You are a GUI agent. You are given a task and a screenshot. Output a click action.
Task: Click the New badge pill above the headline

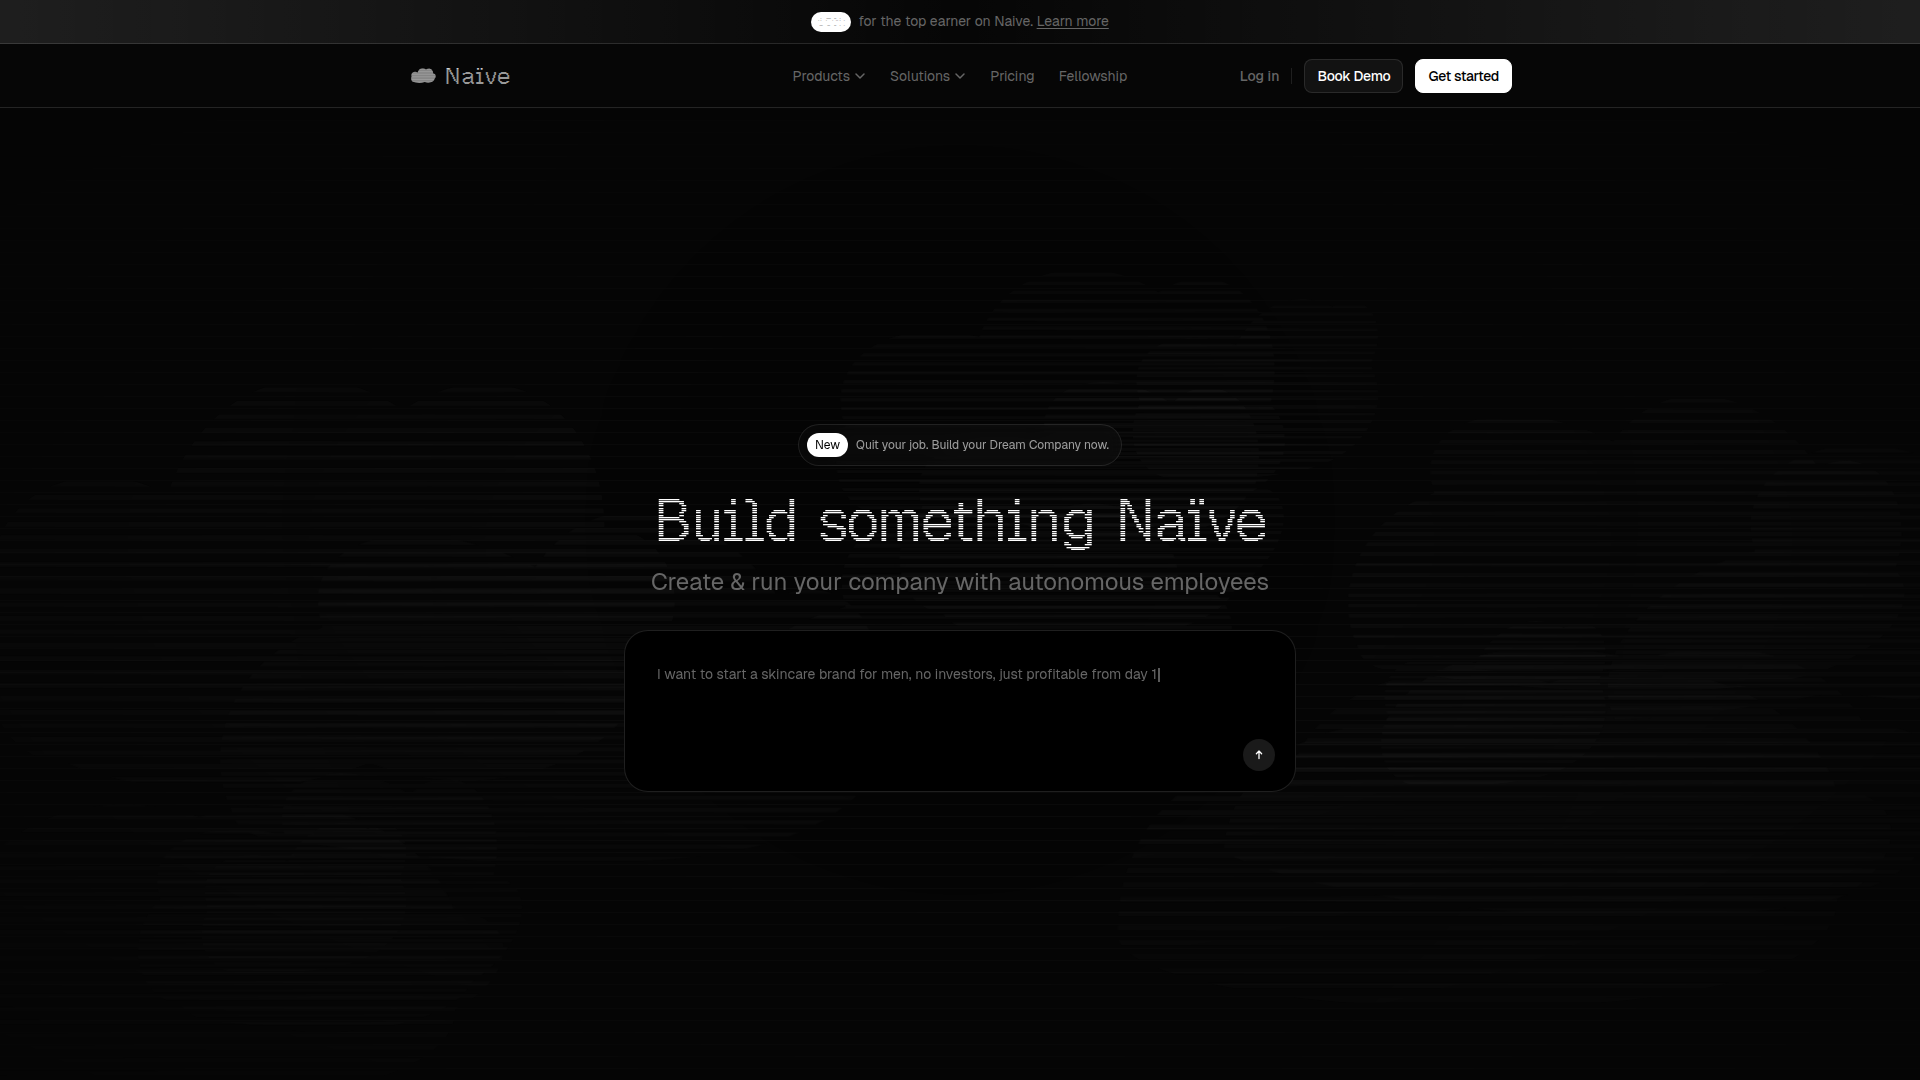click(826, 445)
